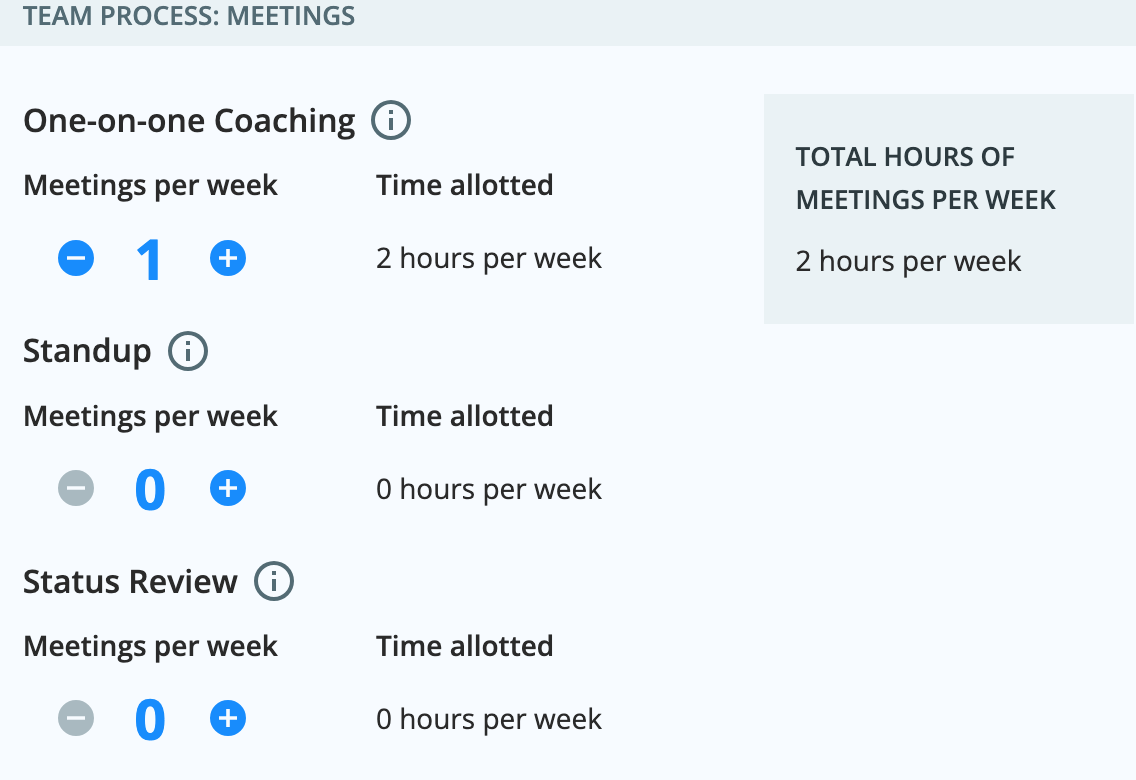Select the Standup section heading
The width and height of the screenshot is (1136, 780).
87,352
